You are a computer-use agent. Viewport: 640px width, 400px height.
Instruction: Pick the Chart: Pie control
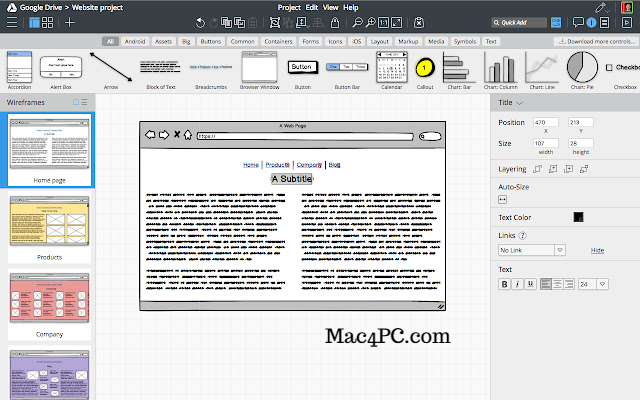coord(582,70)
